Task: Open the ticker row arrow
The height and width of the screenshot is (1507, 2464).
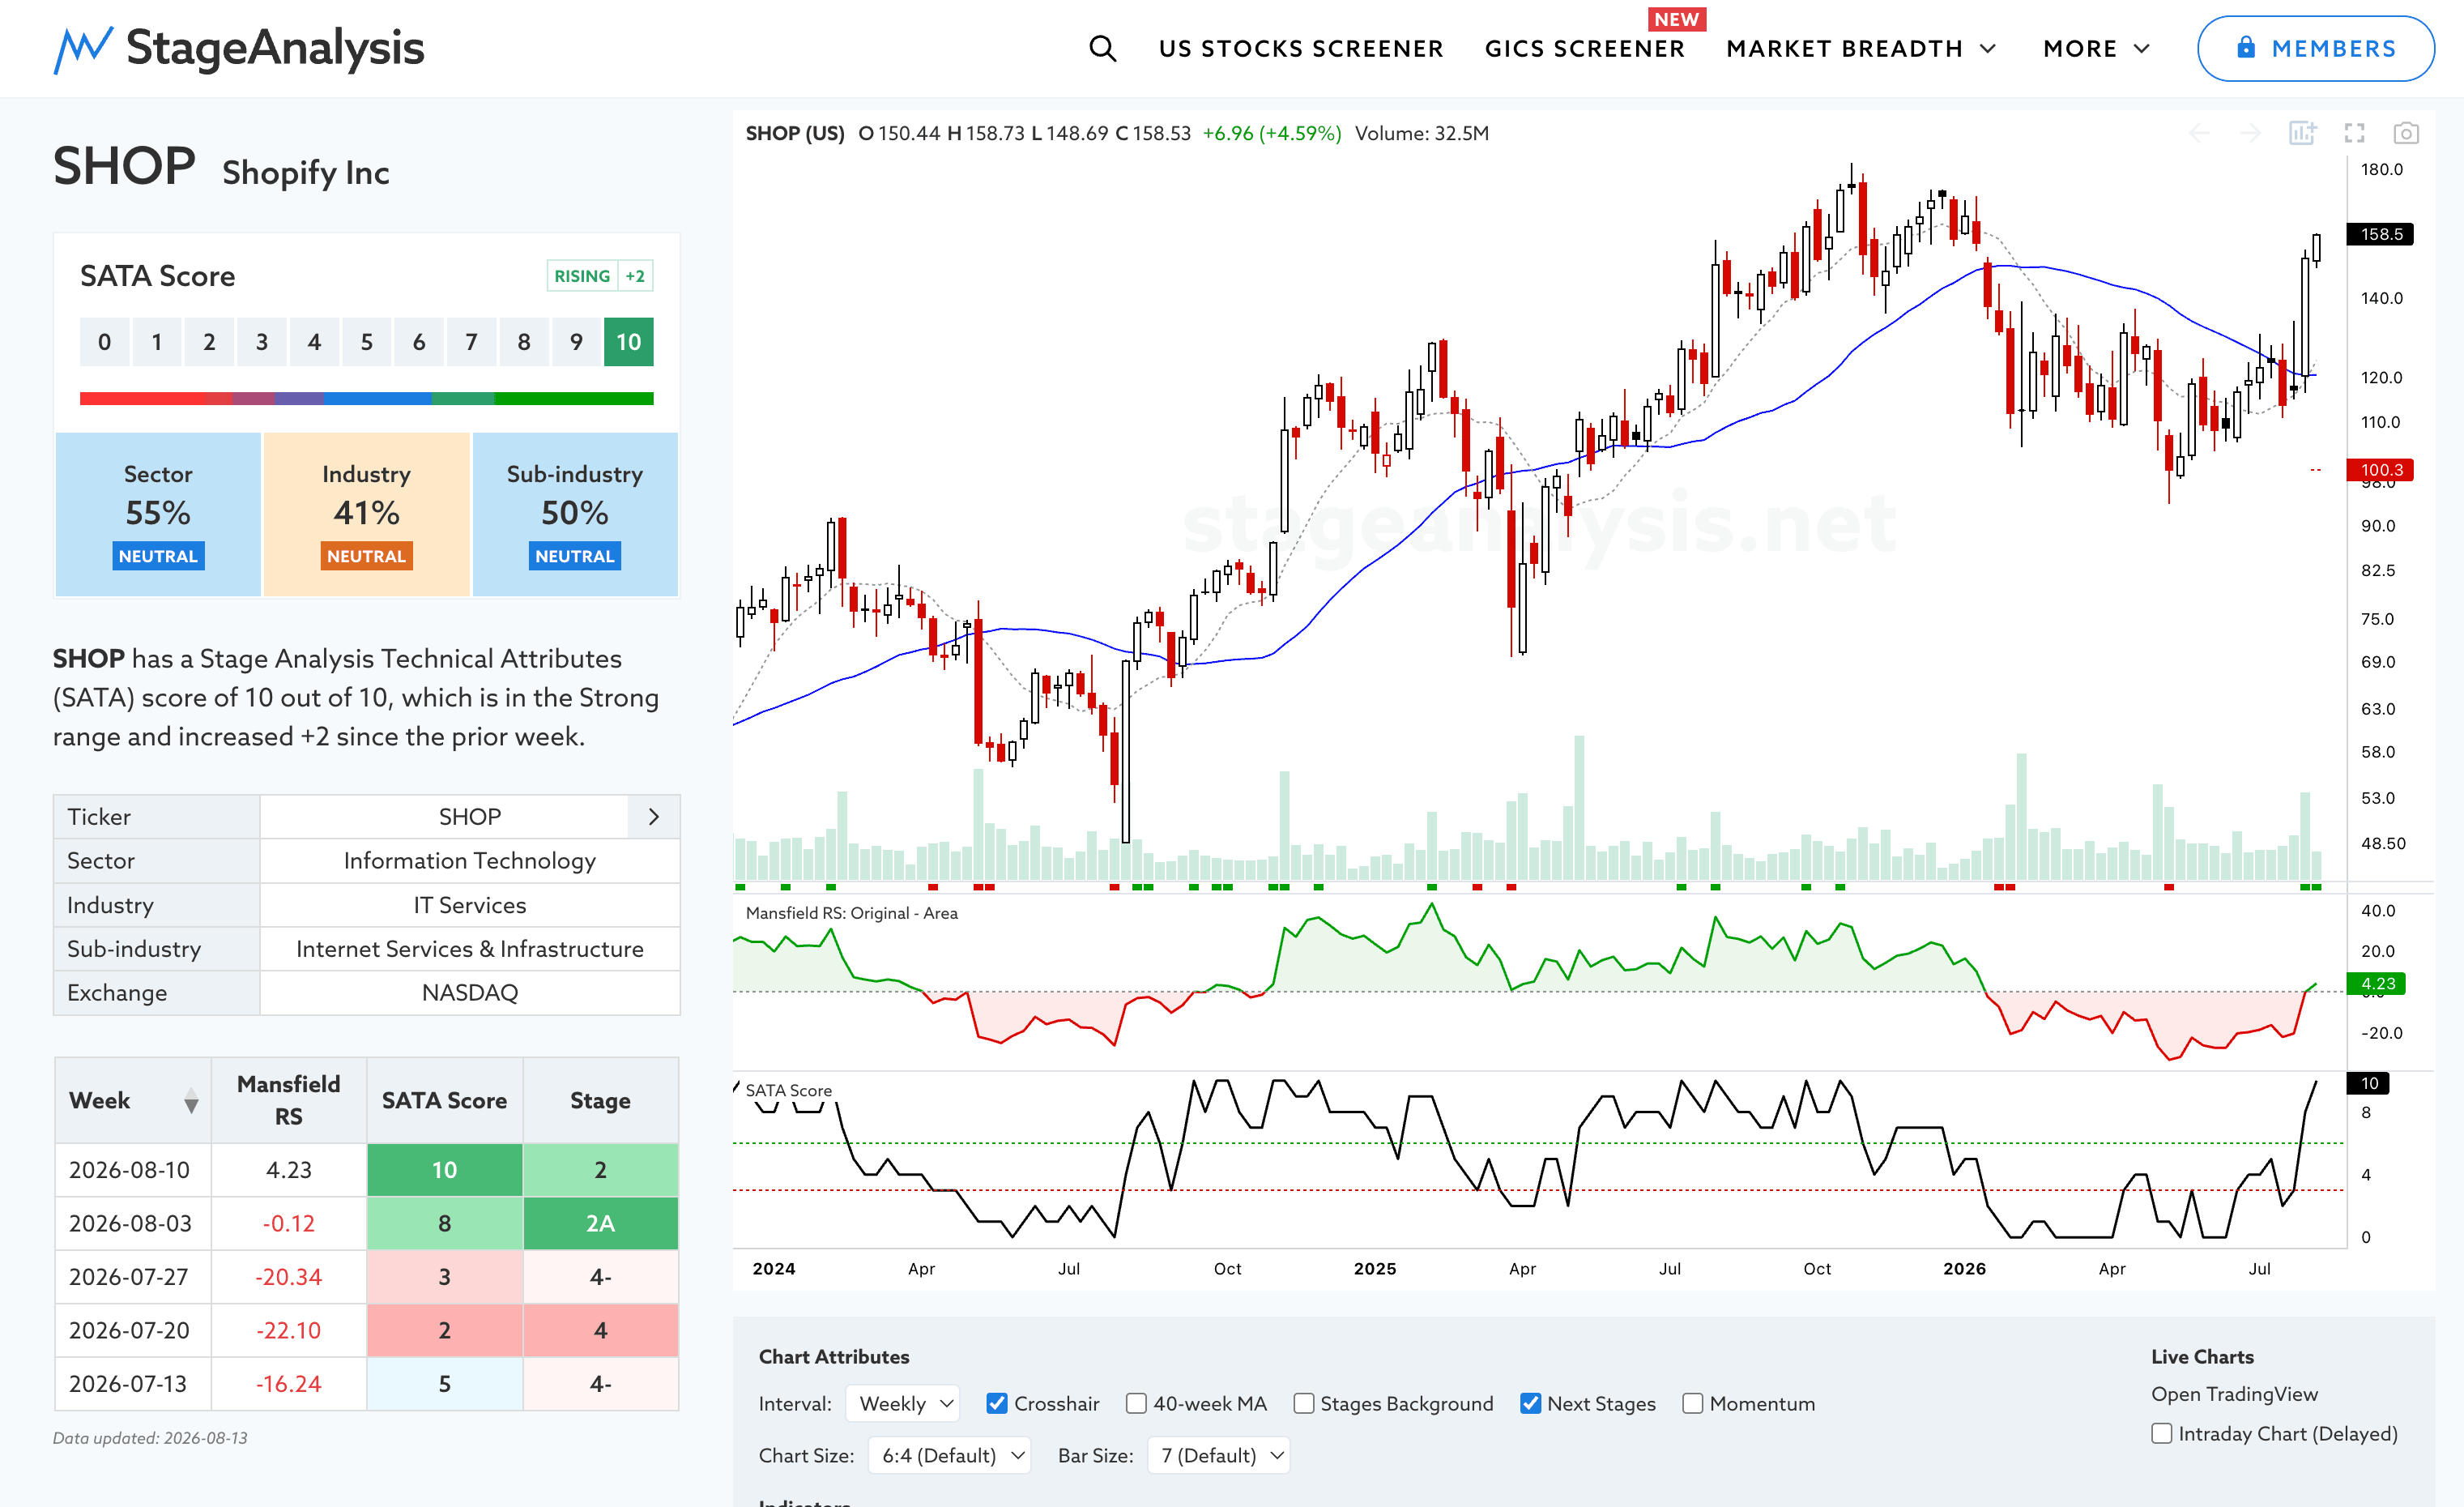Action: pyautogui.click(x=654, y=817)
